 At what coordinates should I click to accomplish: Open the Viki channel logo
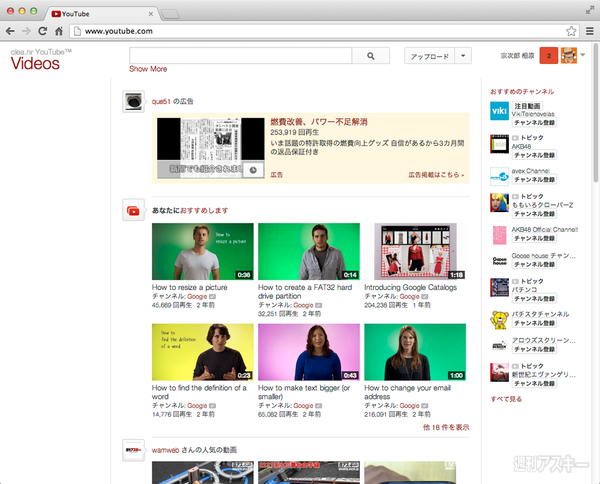pos(499,111)
